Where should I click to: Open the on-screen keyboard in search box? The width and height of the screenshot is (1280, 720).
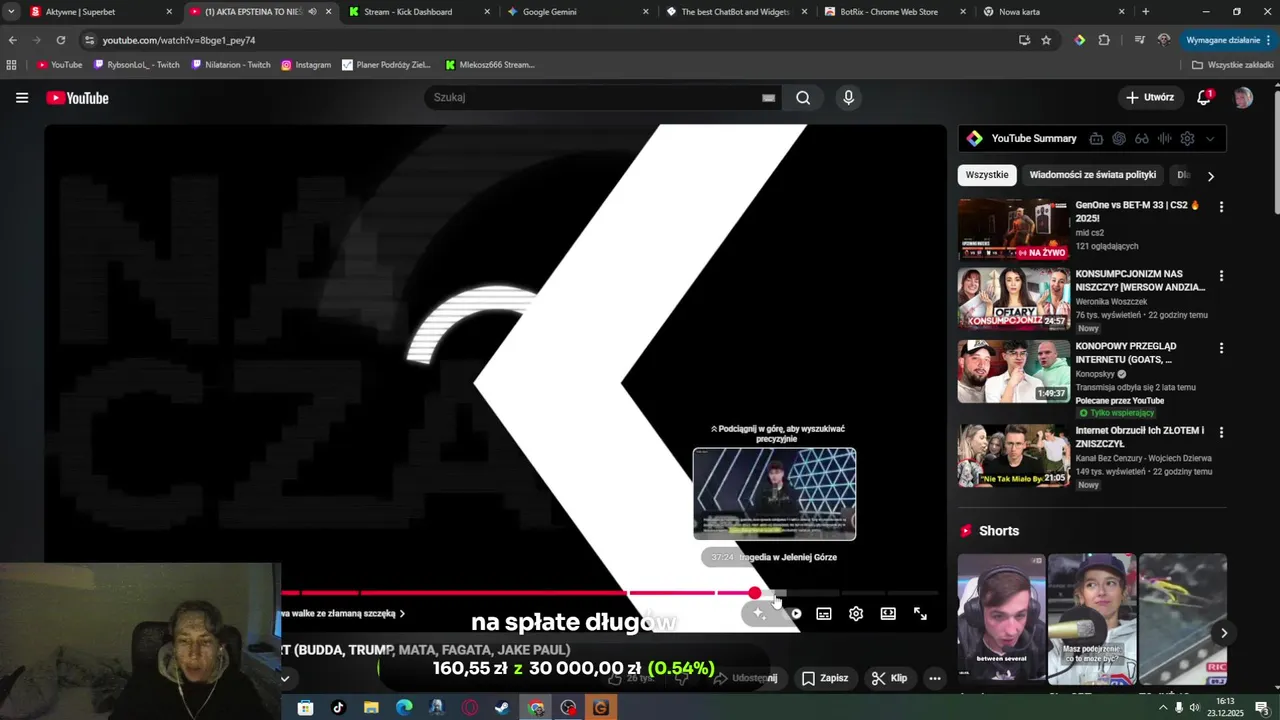(768, 98)
